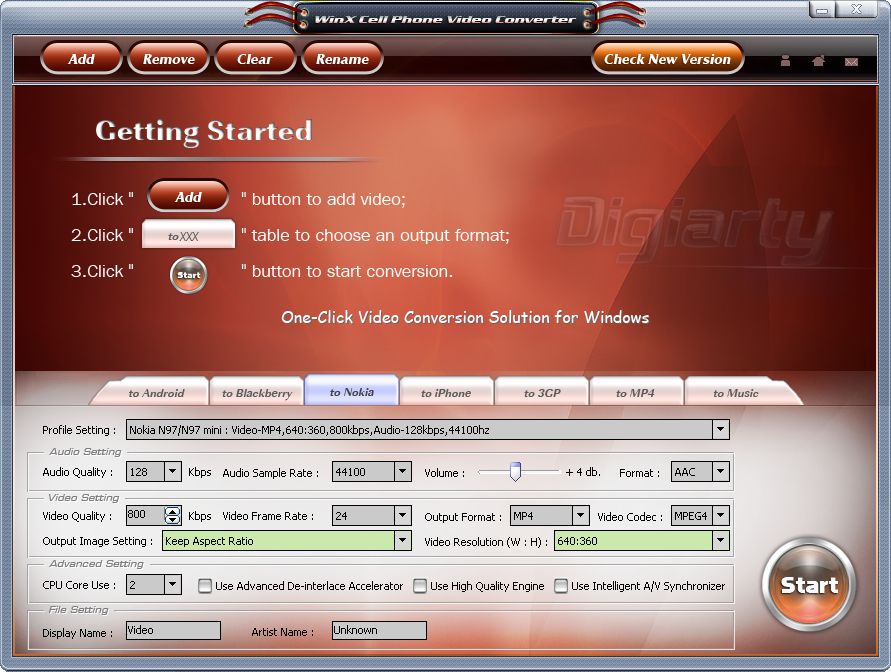Viewport: 891px width, 672px height.
Task: Open the Audio Sample Rate dropdown
Action: 402,471
